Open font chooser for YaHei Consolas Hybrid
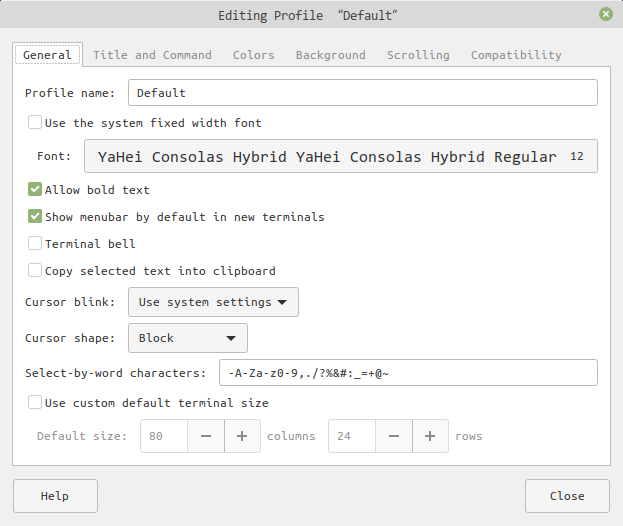Viewport: 623px width, 526px height. click(340, 157)
